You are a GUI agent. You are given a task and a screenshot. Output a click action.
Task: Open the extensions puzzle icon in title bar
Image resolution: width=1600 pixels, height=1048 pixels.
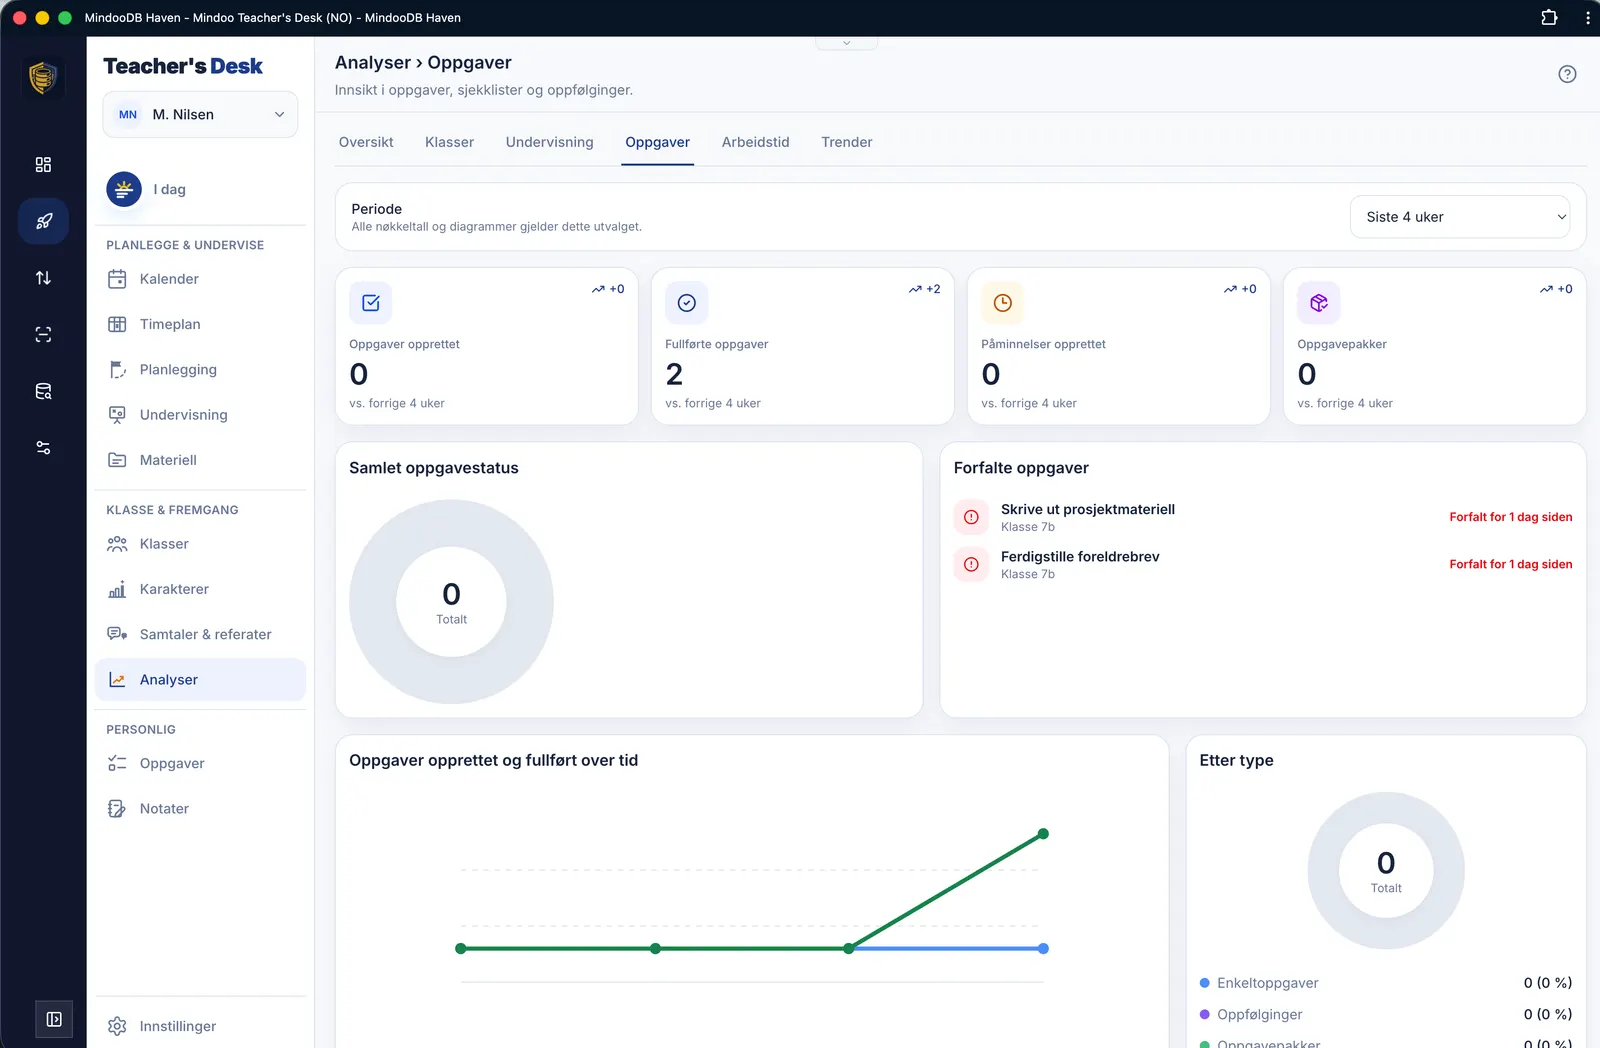(1549, 17)
